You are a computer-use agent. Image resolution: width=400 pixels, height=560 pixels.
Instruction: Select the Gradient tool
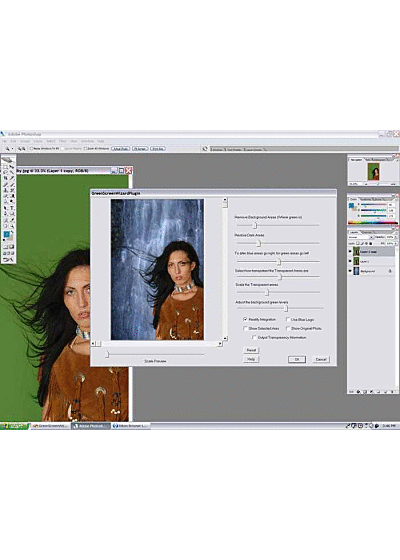(12, 196)
